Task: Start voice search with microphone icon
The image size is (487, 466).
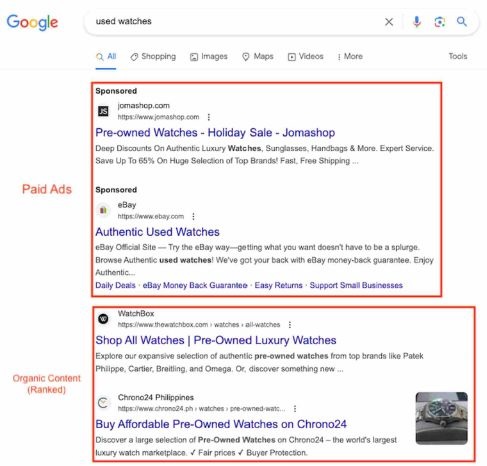Action: pos(417,22)
